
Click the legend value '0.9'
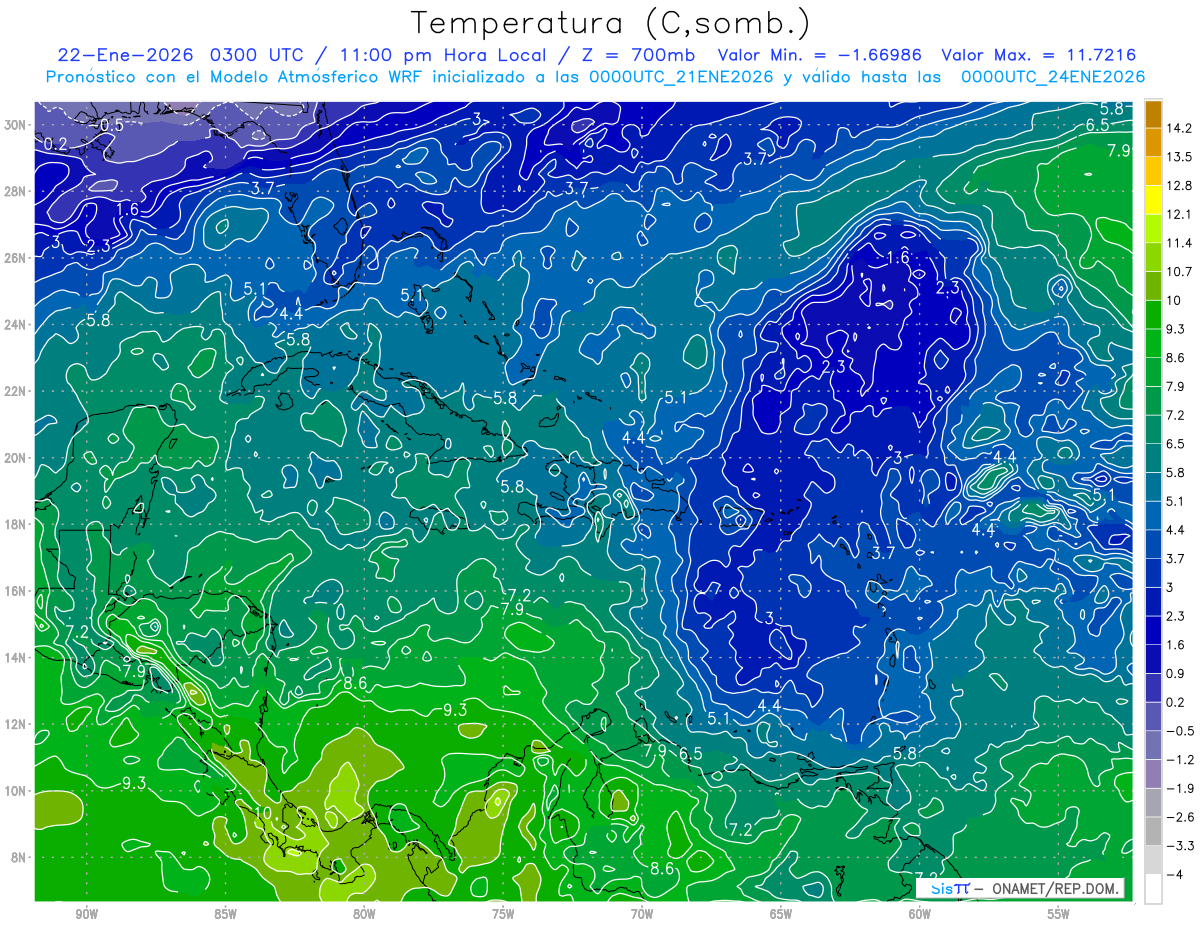click(1175, 673)
